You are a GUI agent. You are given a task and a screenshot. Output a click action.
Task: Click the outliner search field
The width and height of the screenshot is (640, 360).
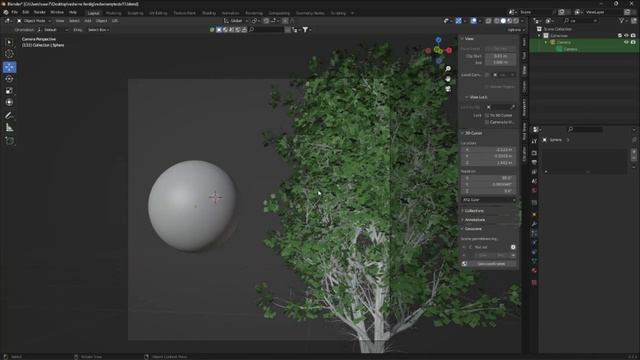[x=581, y=20]
